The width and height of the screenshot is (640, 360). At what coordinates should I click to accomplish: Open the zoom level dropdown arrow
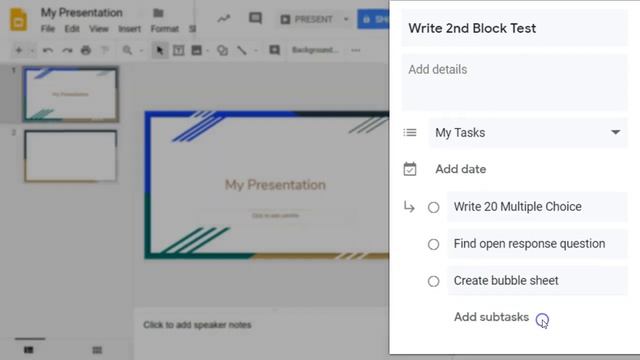point(141,51)
